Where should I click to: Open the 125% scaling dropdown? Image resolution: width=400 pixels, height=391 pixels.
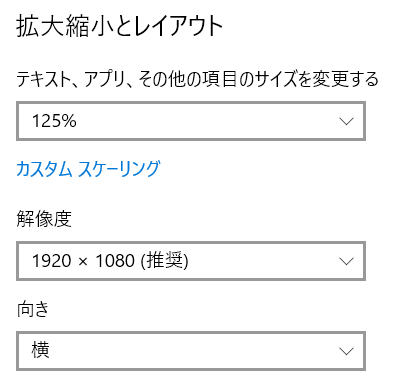point(191,121)
